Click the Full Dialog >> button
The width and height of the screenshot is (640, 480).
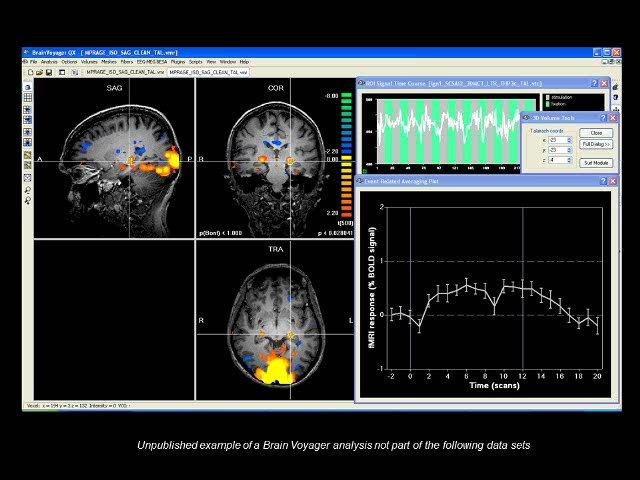[596, 145]
